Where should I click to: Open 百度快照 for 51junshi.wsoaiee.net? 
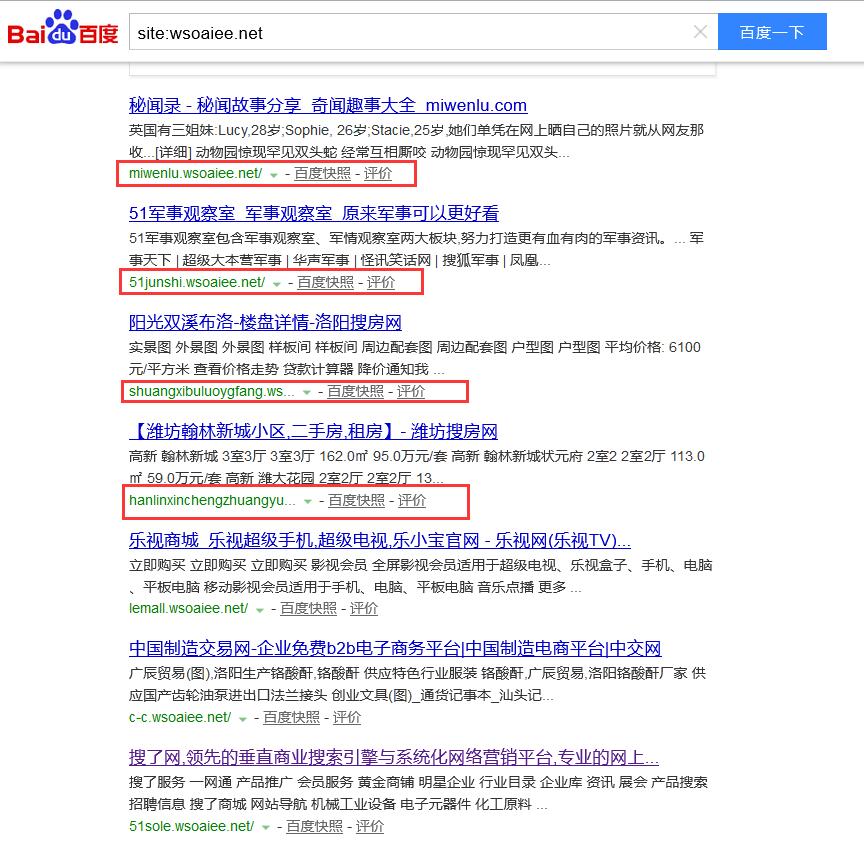326,282
